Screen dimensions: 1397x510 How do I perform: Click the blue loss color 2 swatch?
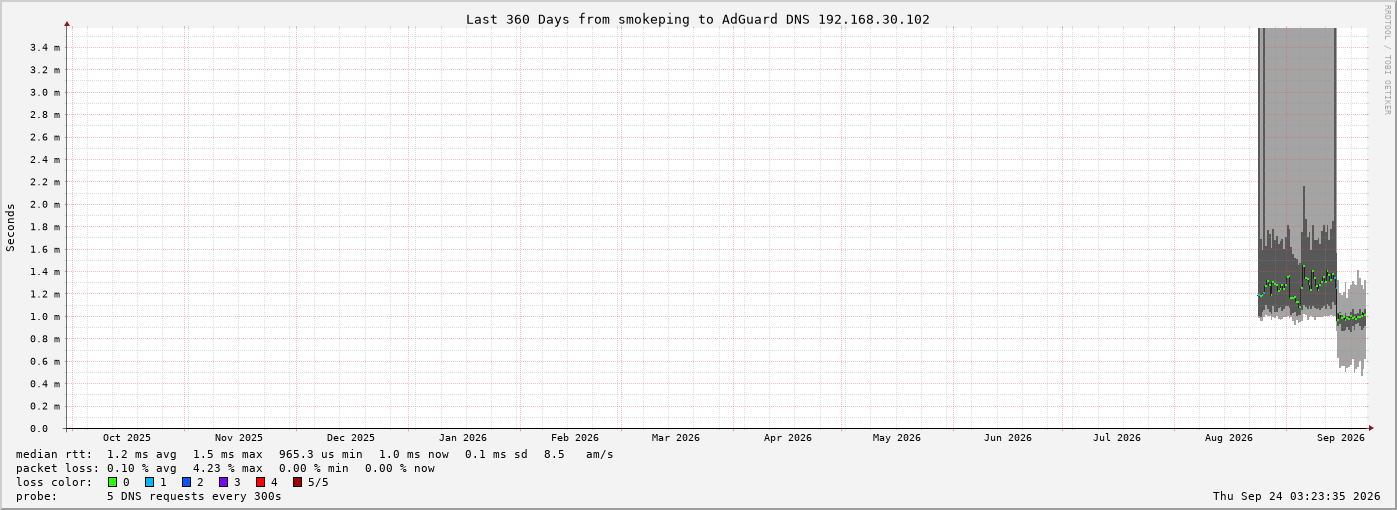click(186, 482)
